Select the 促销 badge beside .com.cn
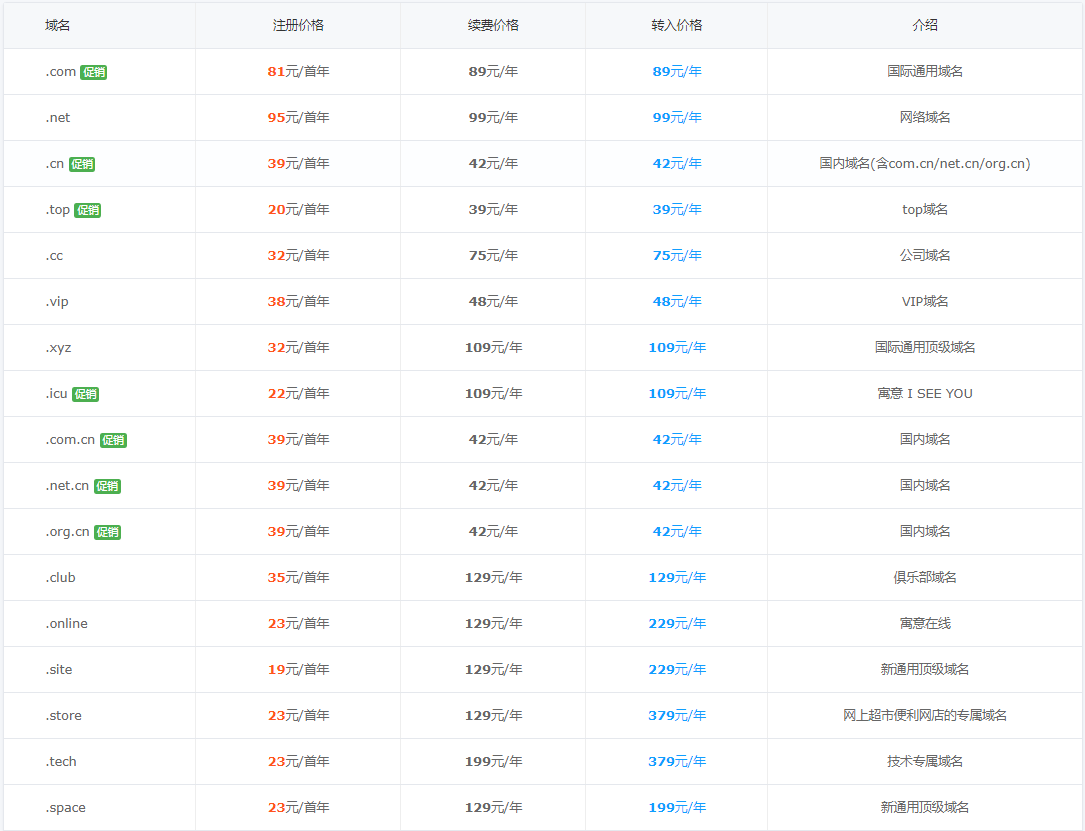Screen dimensions: 1085x831 [113, 440]
